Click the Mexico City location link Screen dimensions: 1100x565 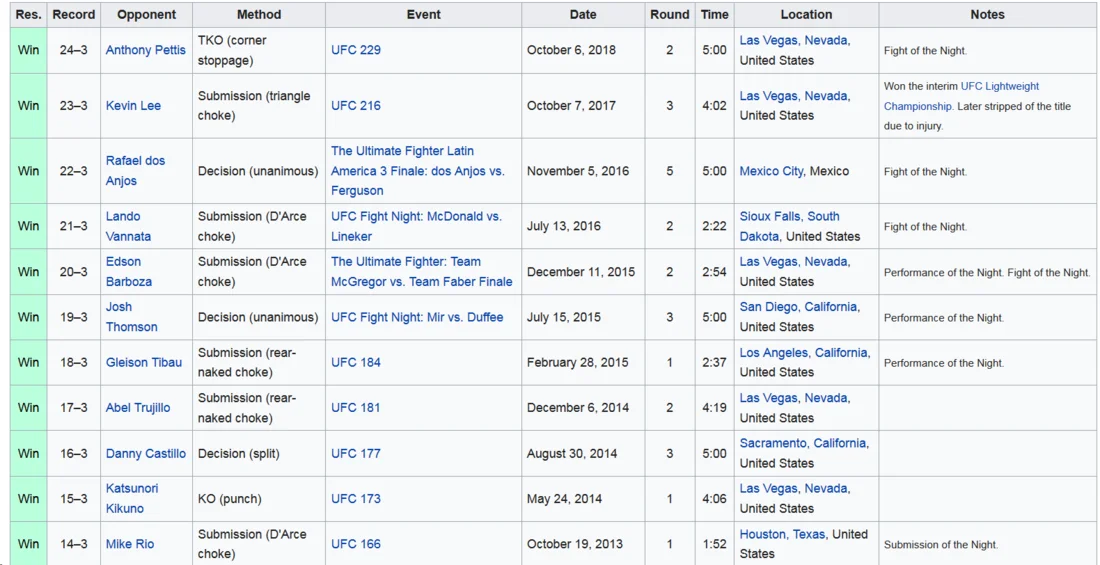[x=771, y=171]
